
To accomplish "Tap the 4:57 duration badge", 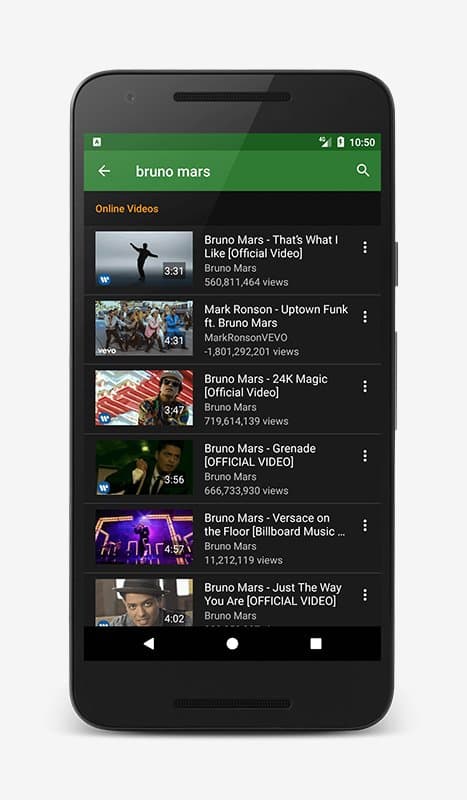I will coord(174,549).
